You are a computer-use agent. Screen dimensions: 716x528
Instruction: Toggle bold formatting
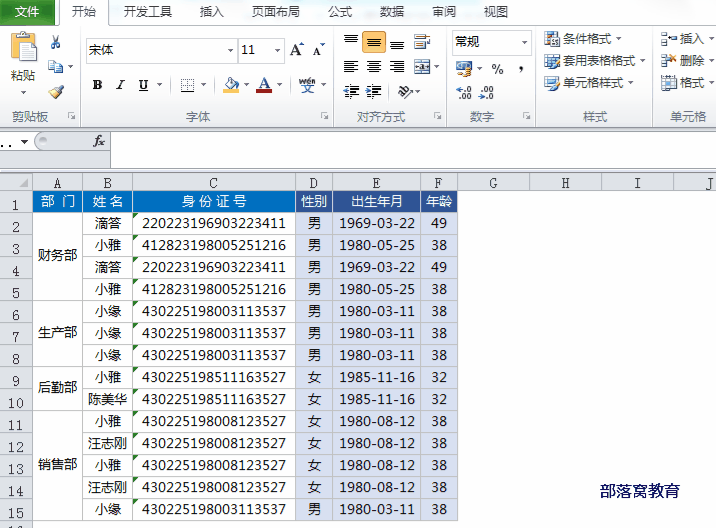97,85
